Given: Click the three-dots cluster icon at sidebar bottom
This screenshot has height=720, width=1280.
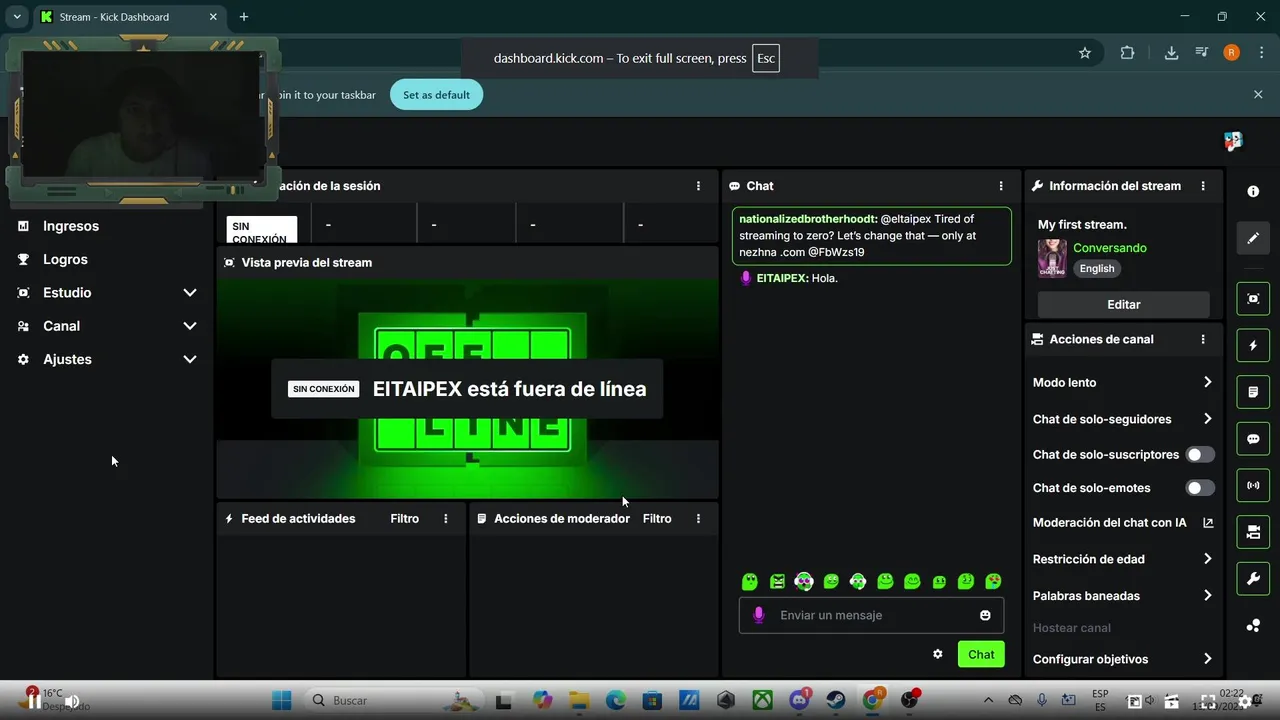Looking at the screenshot, I should pyautogui.click(x=1253, y=626).
